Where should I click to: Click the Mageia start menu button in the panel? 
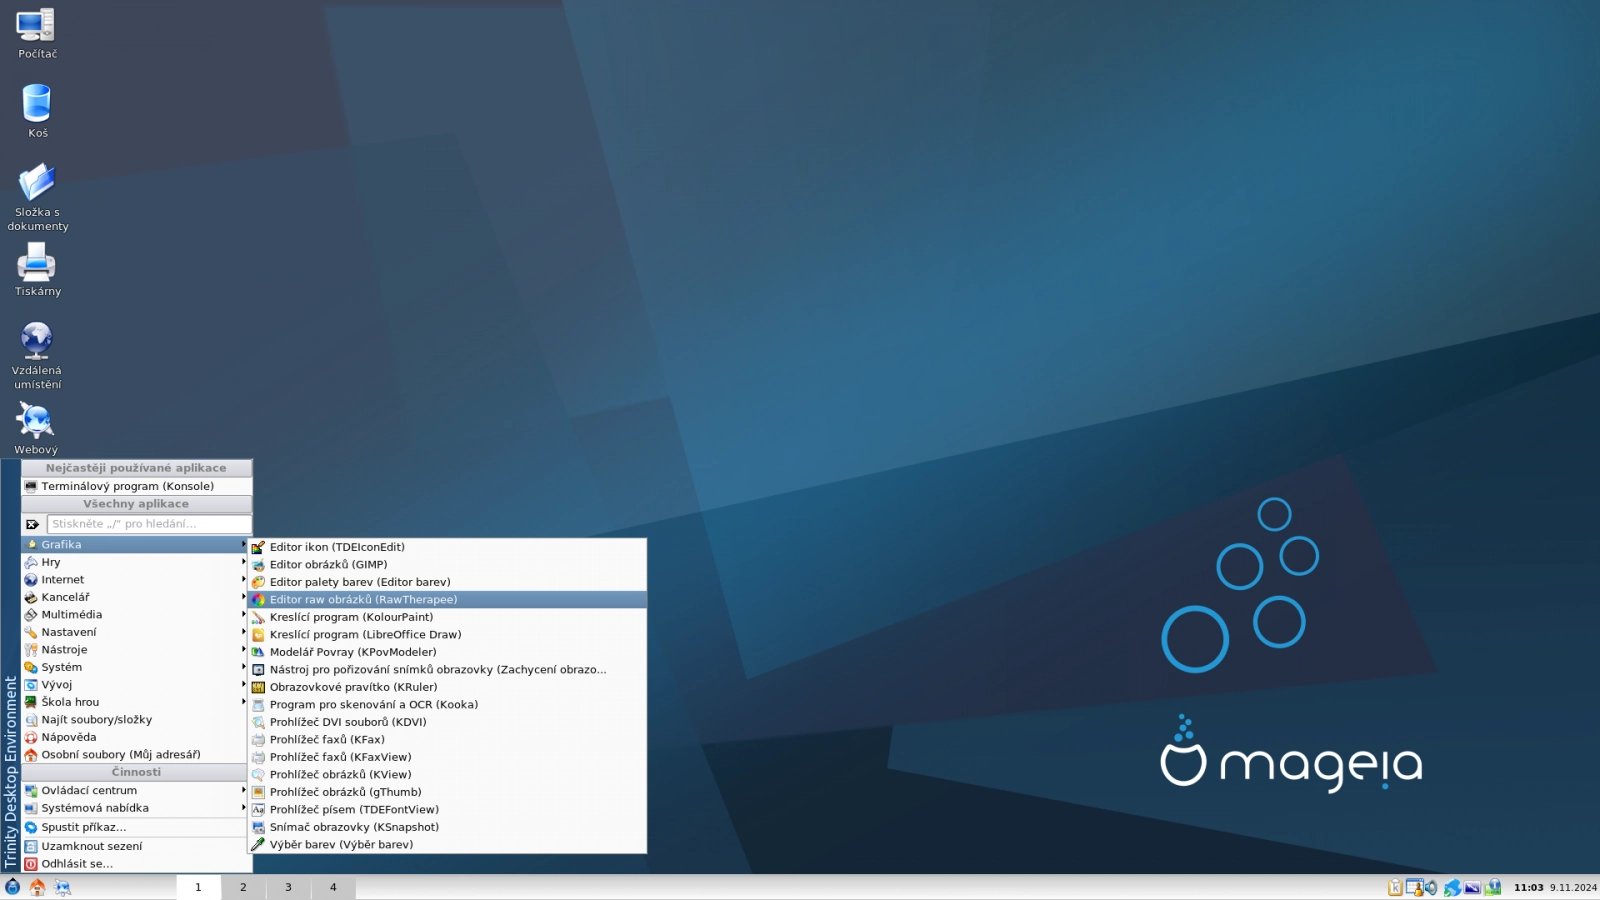click(12, 887)
